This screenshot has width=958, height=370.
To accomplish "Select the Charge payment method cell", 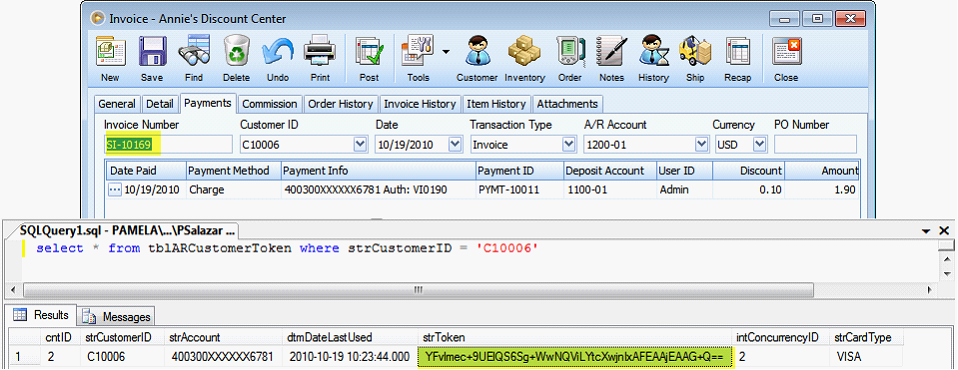I will (233, 190).
